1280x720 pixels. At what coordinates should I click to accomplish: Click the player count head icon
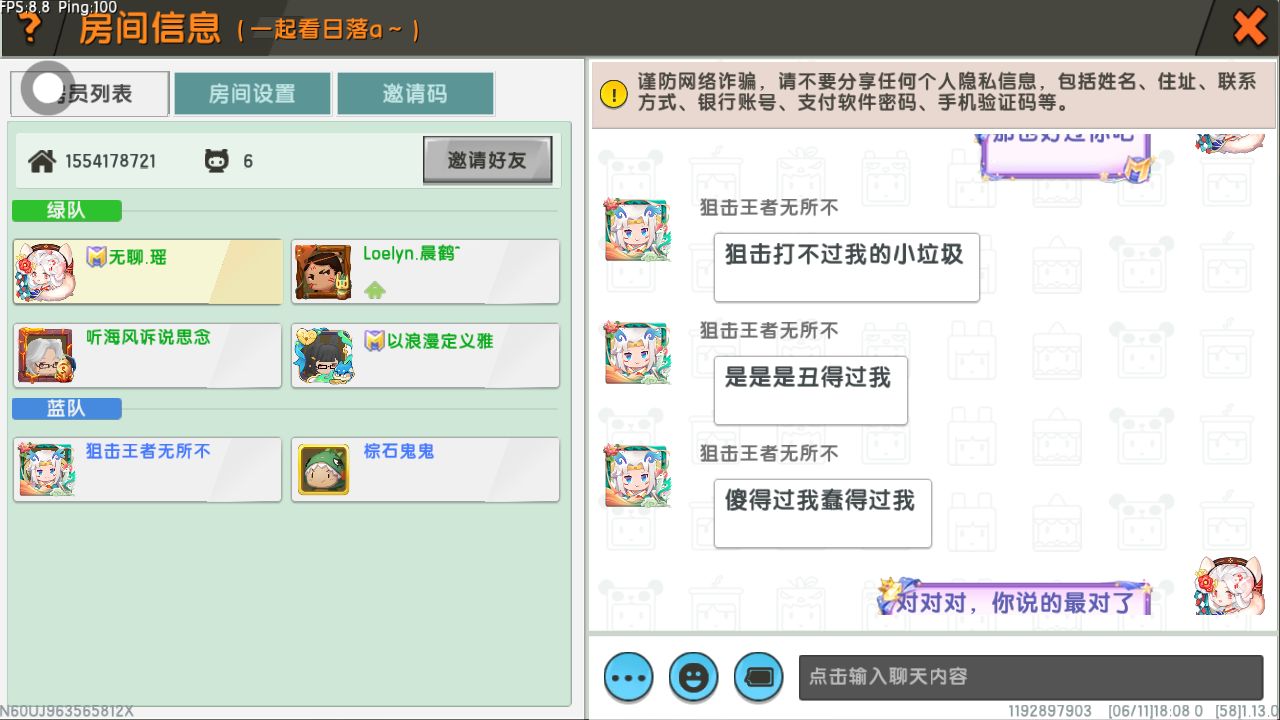pos(217,160)
